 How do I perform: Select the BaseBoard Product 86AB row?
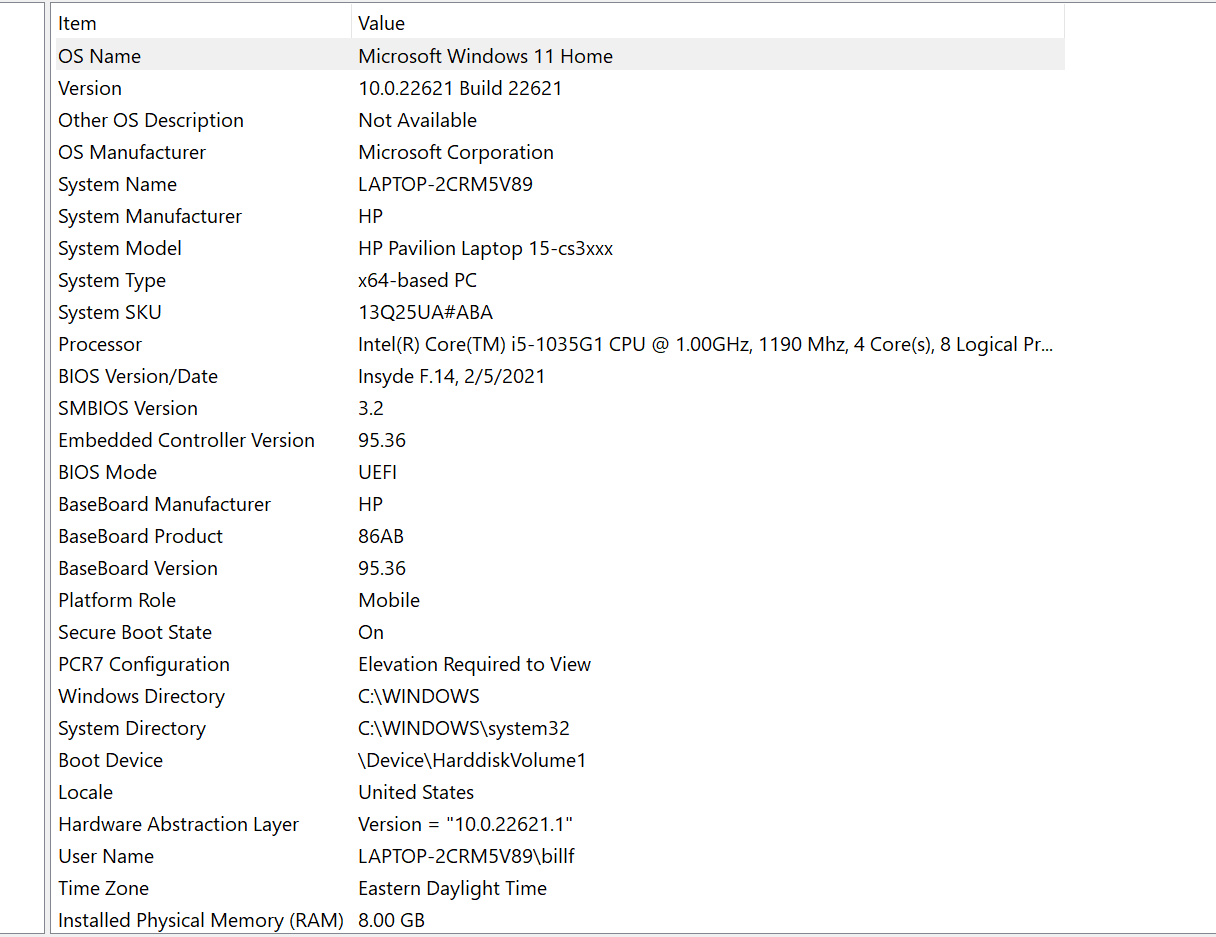tap(300, 535)
